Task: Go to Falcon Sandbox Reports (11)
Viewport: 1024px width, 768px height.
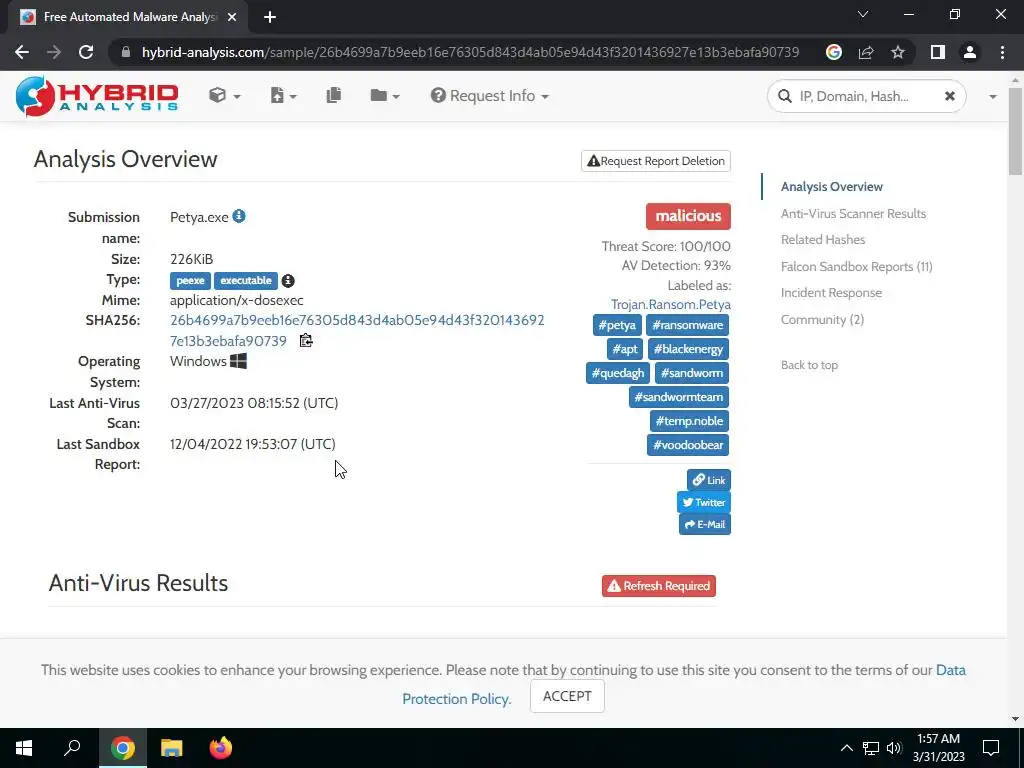Action: pyautogui.click(x=856, y=266)
